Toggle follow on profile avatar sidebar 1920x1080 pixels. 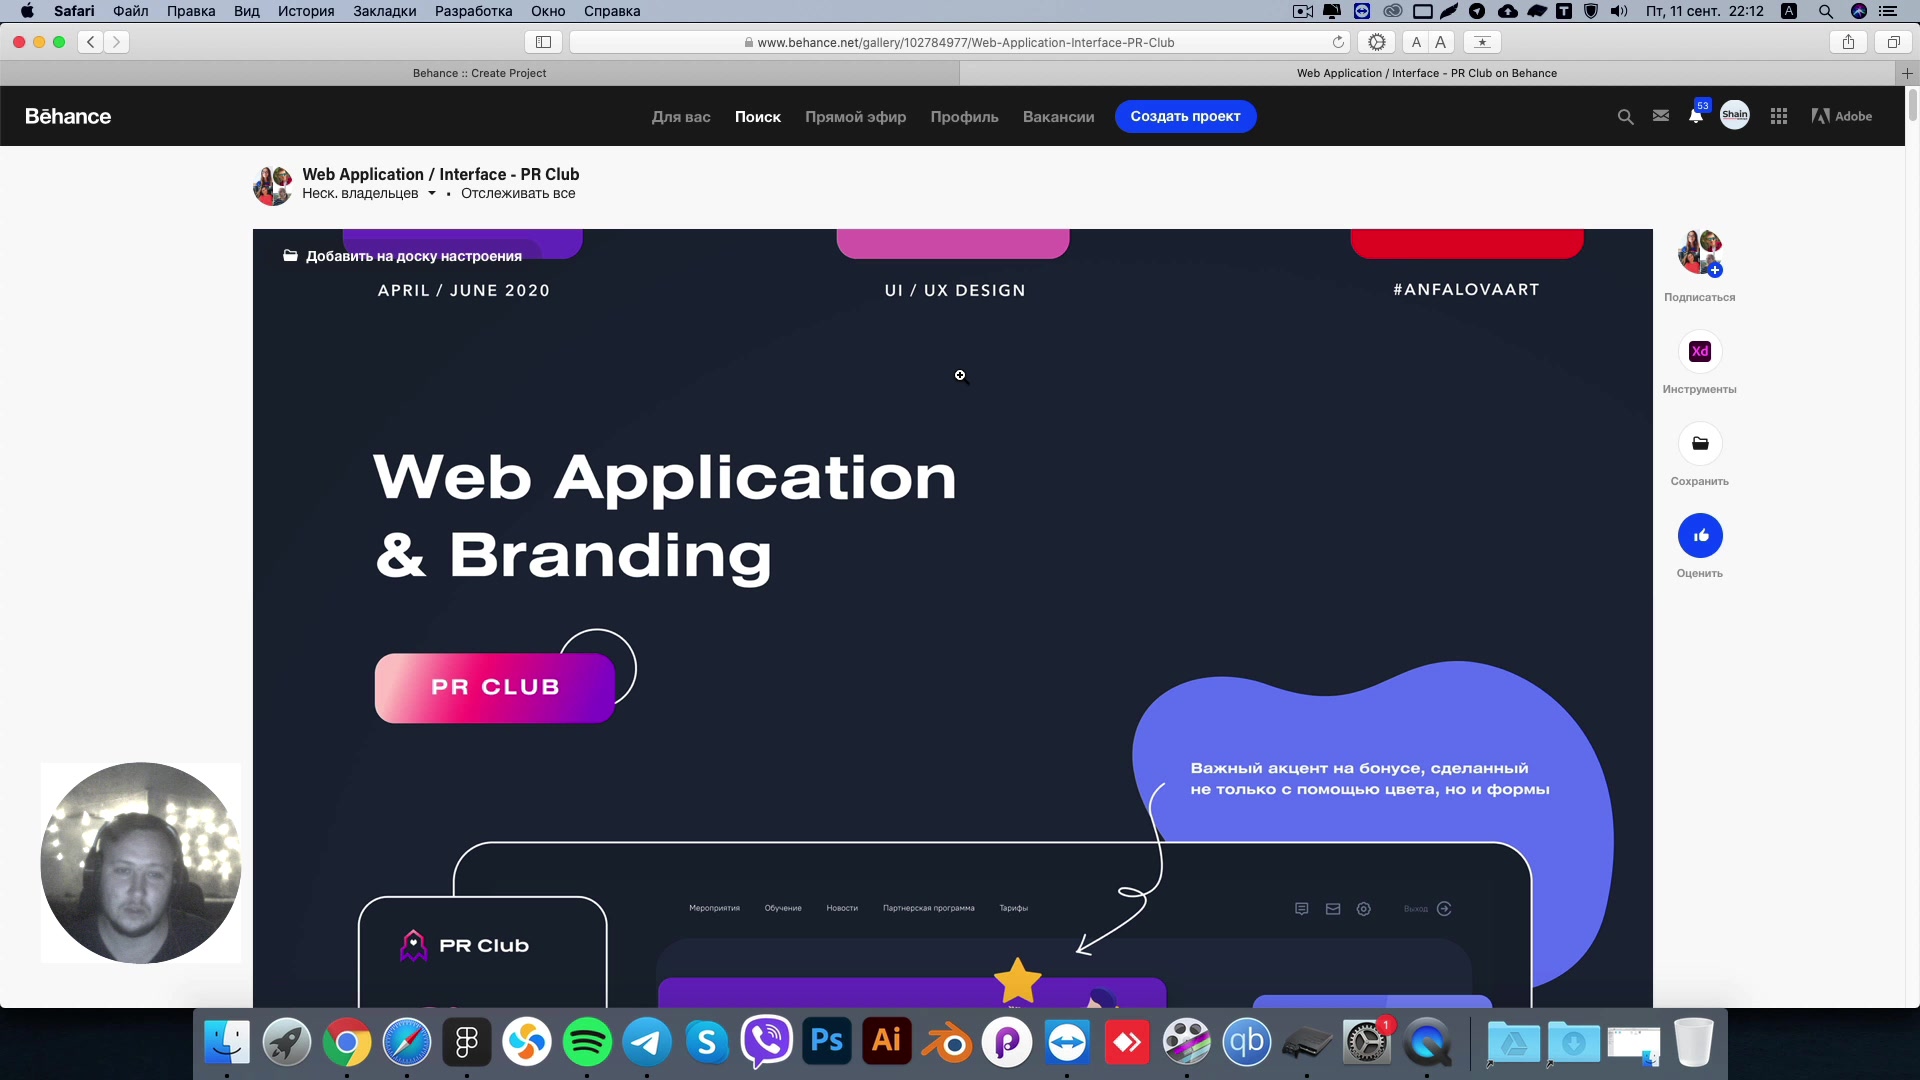tap(1714, 270)
